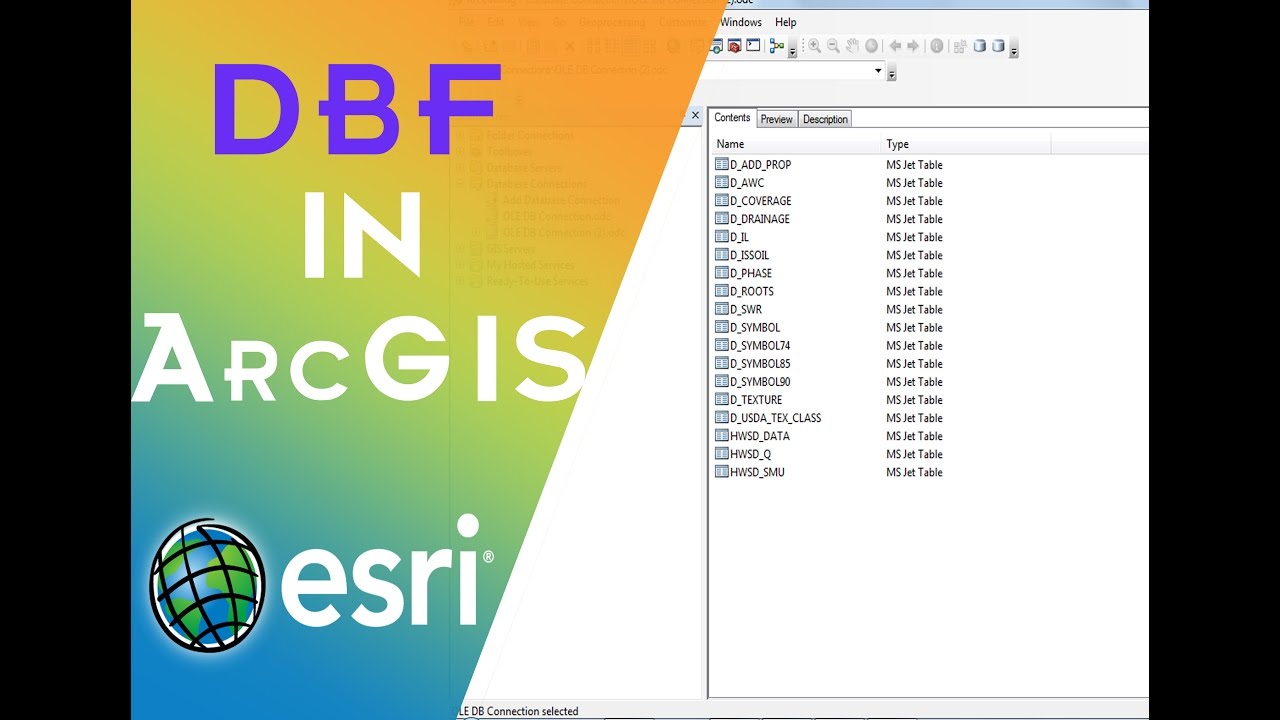This screenshot has height=720, width=1280.
Task: Select the HWSD_Q table name
Action: [x=751, y=454]
